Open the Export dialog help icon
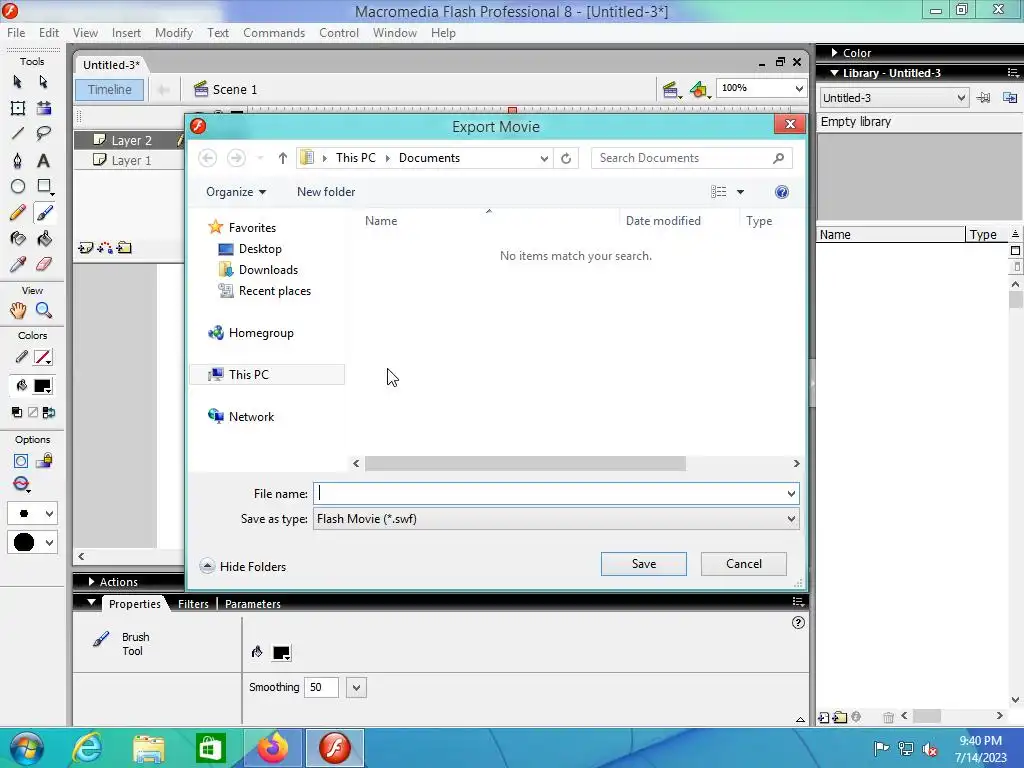This screenshot has height=768, width=1024. tap(782, 192)
